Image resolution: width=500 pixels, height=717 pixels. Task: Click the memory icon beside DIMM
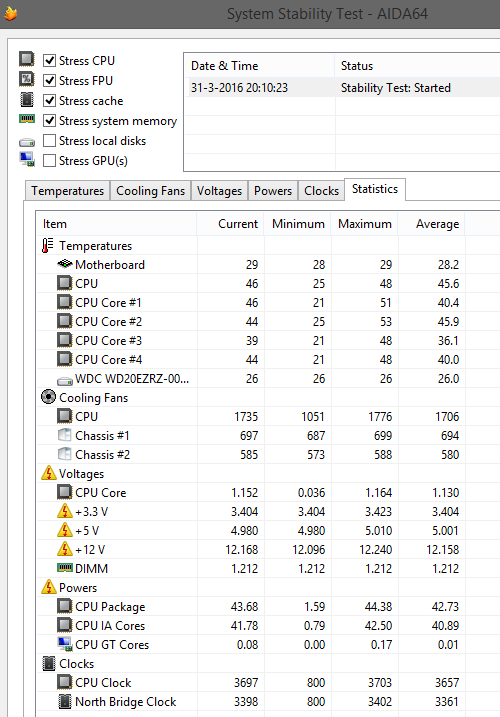65,567
